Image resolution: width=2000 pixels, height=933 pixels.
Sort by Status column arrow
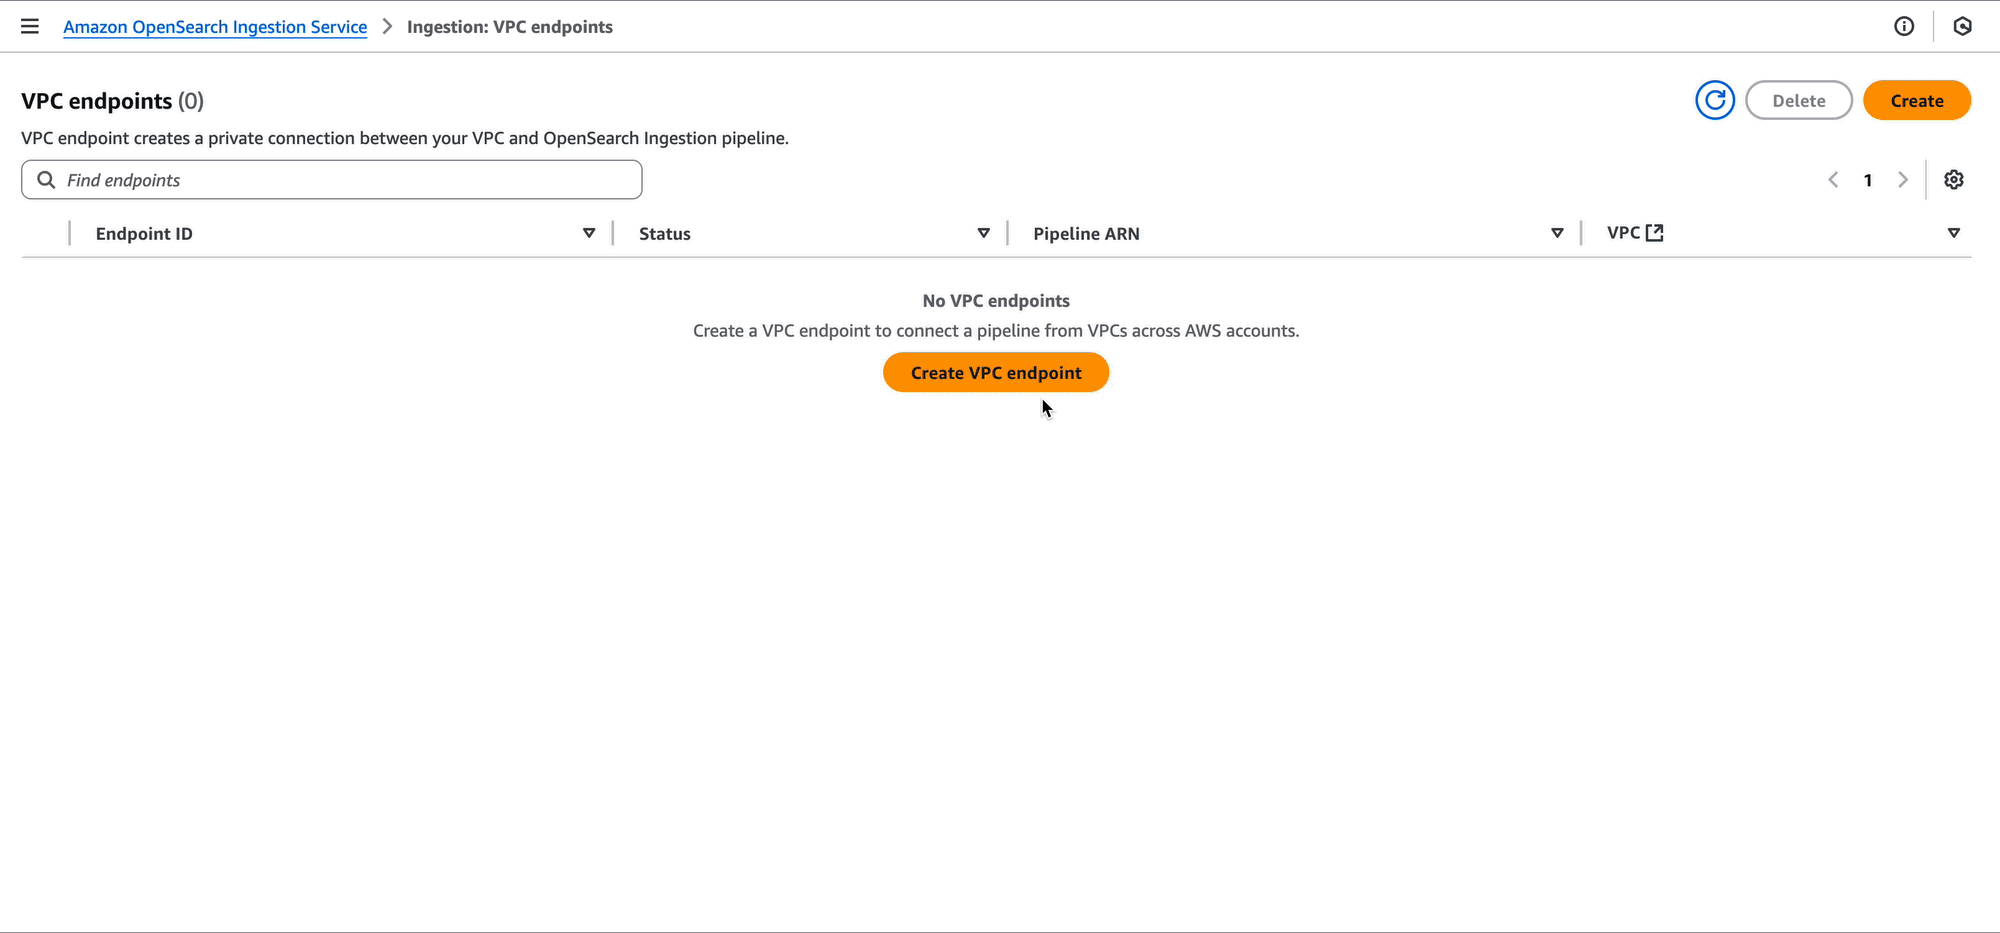click(984, 233)
